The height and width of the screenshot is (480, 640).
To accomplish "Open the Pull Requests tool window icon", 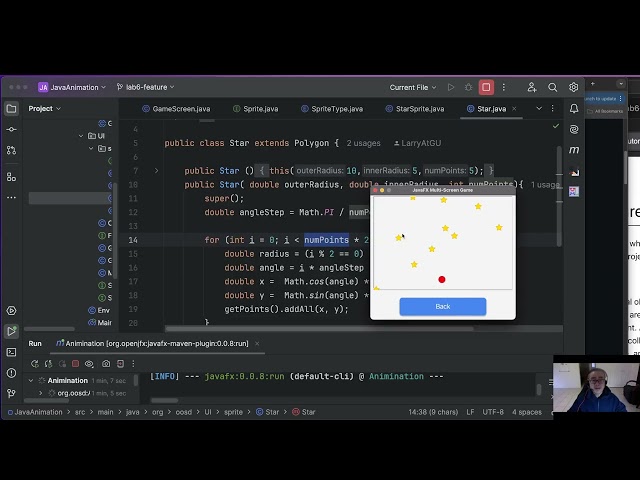I will click(11, 150).
